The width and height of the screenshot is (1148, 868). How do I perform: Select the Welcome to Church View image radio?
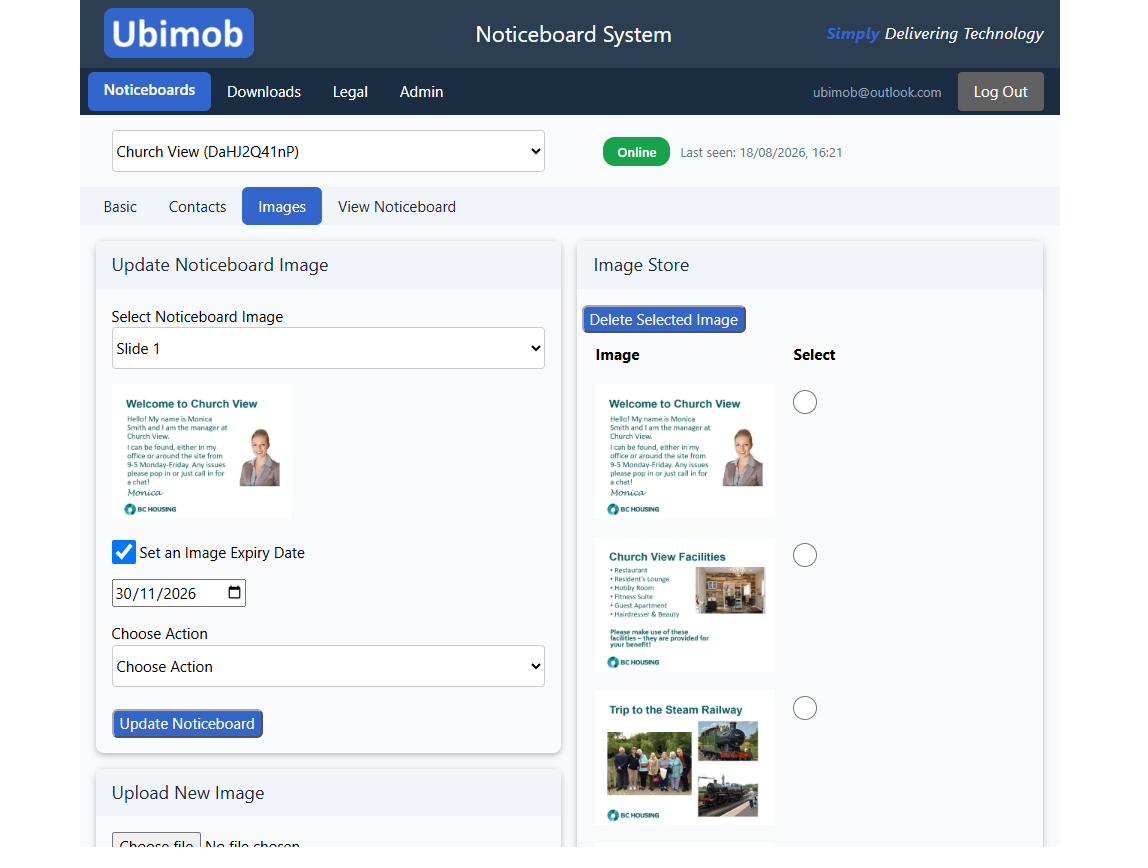(805, 402)
